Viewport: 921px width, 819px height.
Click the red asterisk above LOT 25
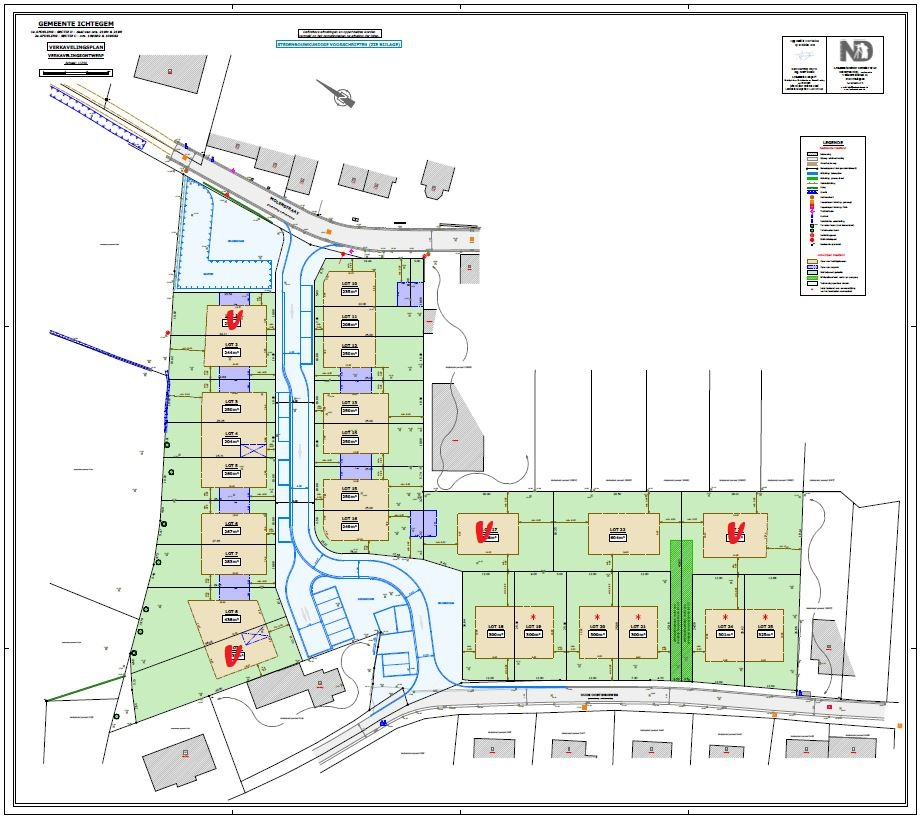tap(765, 616)
